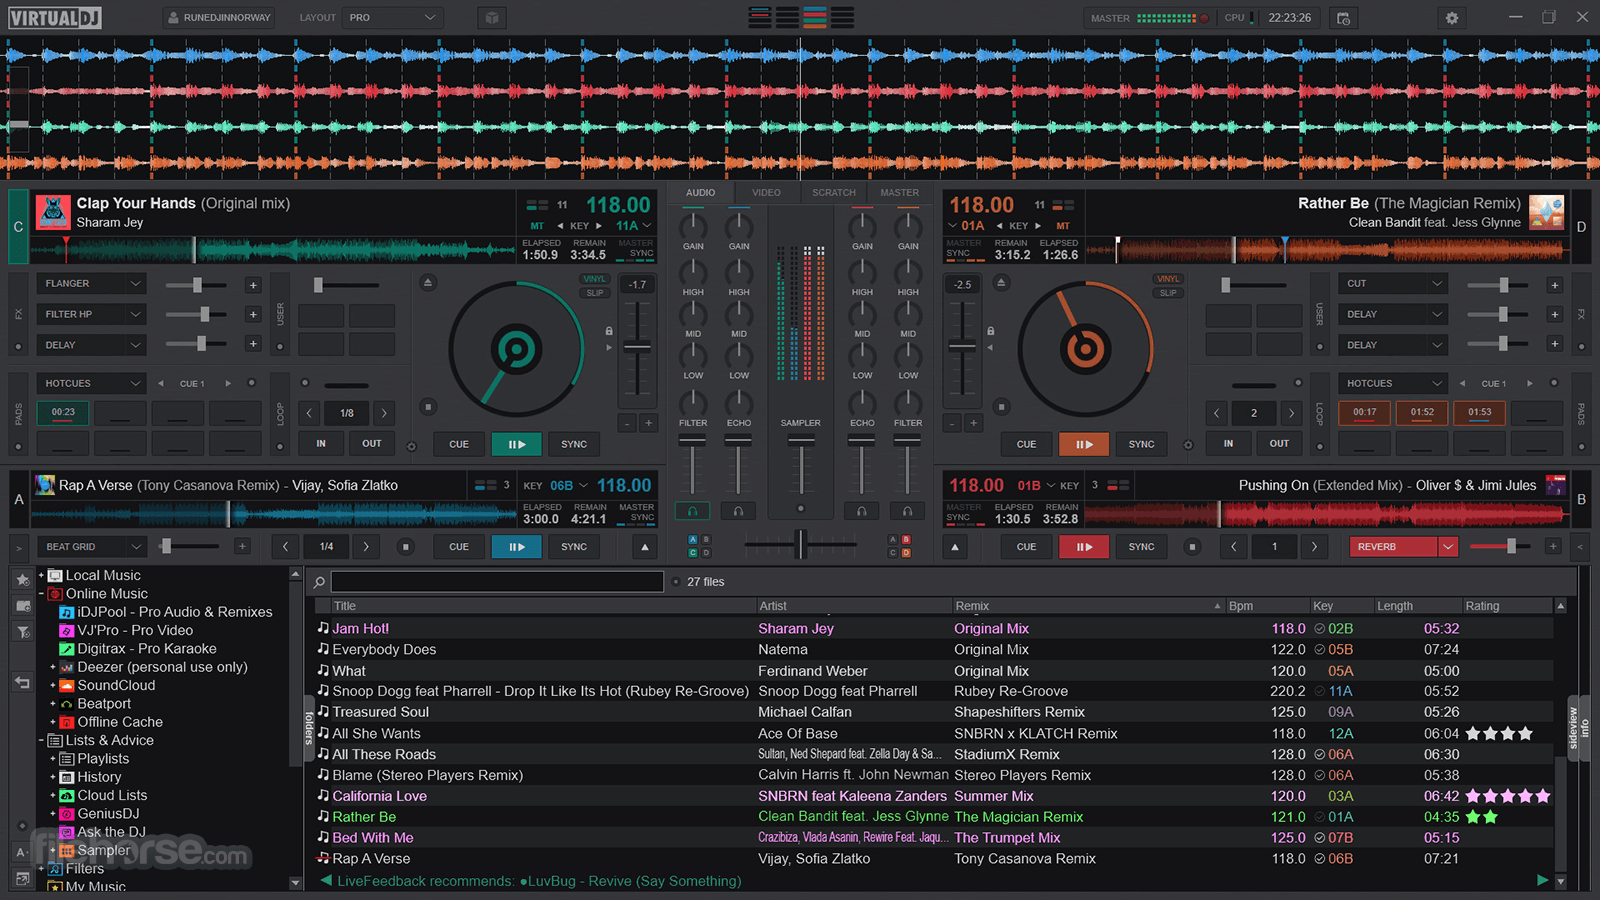Open deck C HOTCUES pad mode dropdown

point(92,383)
